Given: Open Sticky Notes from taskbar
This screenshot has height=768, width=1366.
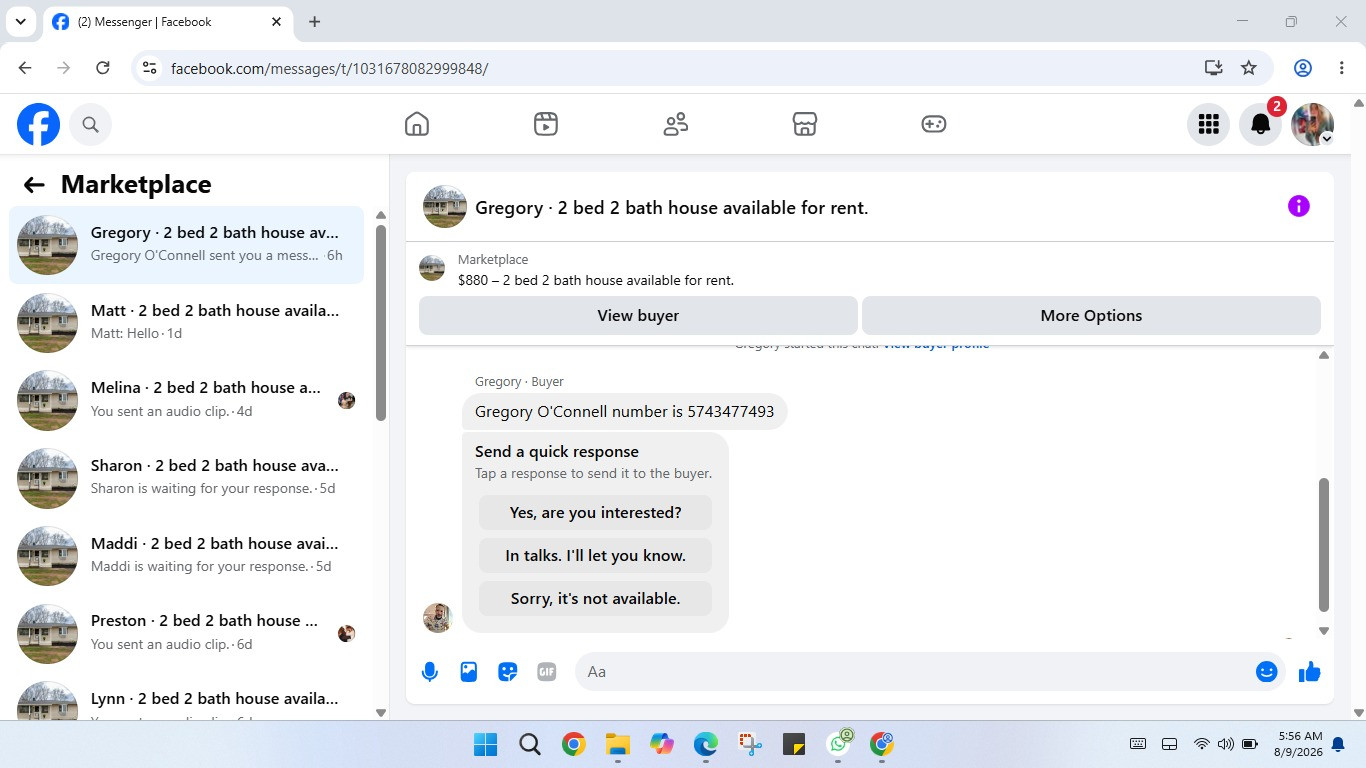Looking at the screenshot, I should (x=794, y=744).
